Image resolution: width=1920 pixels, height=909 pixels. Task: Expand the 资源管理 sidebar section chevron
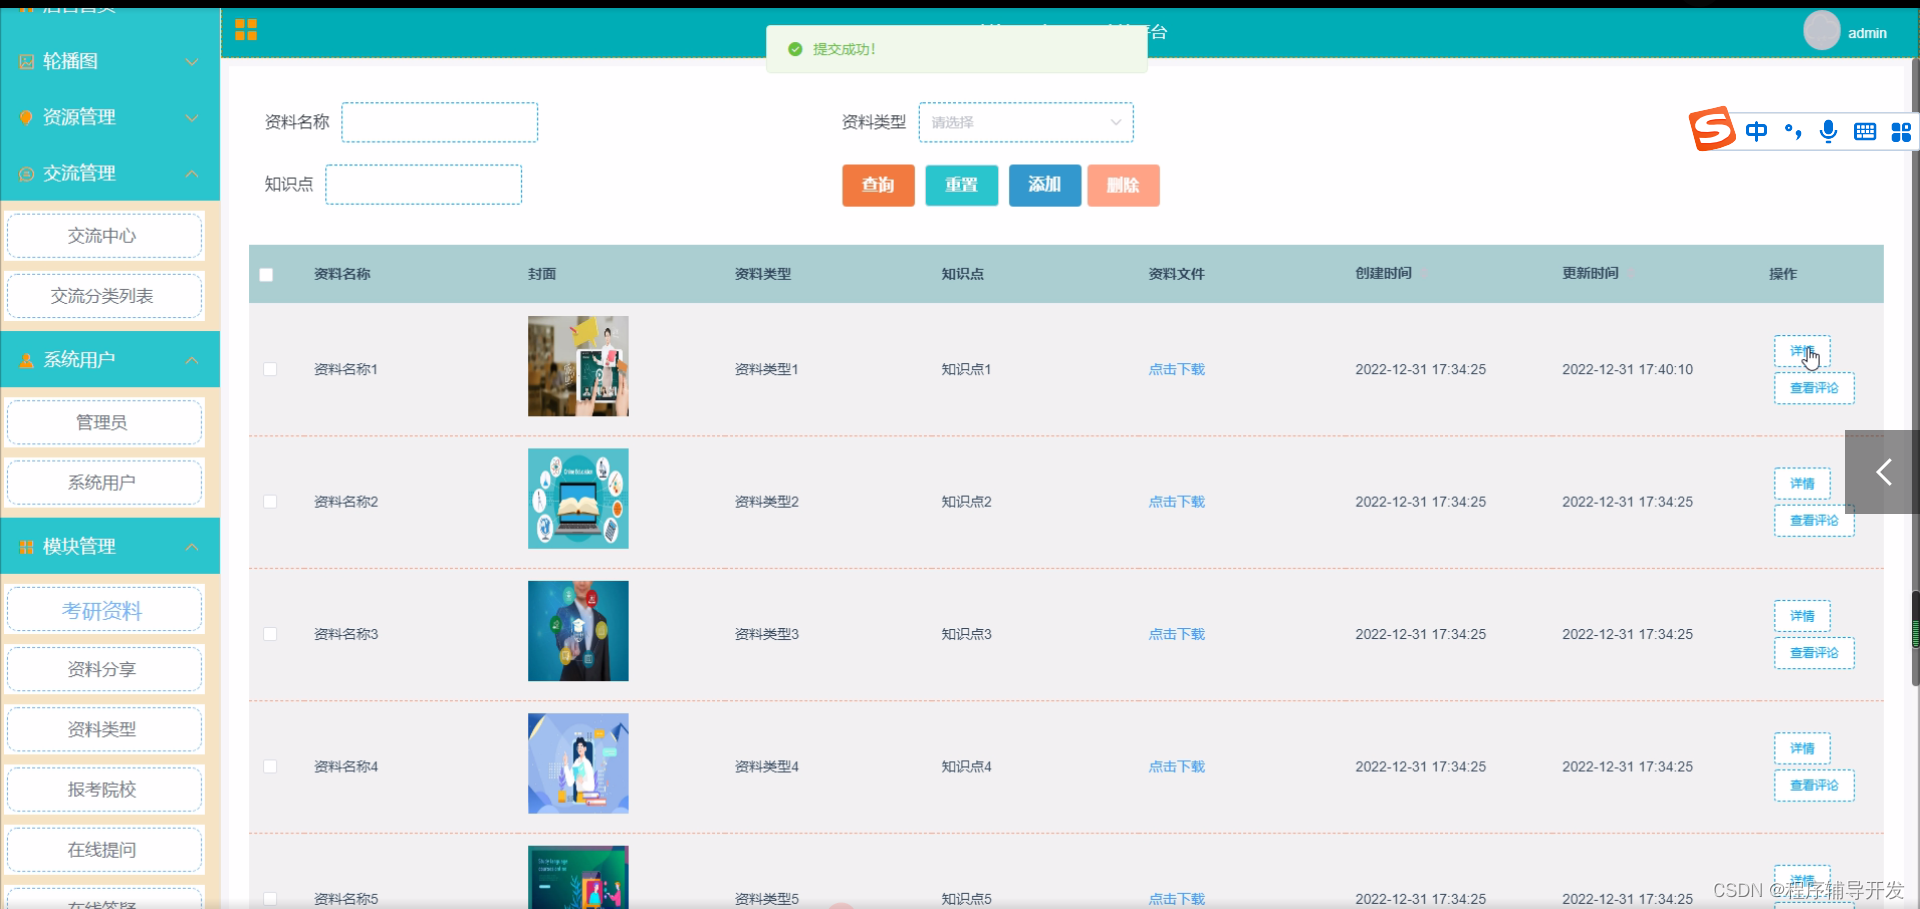192,118
